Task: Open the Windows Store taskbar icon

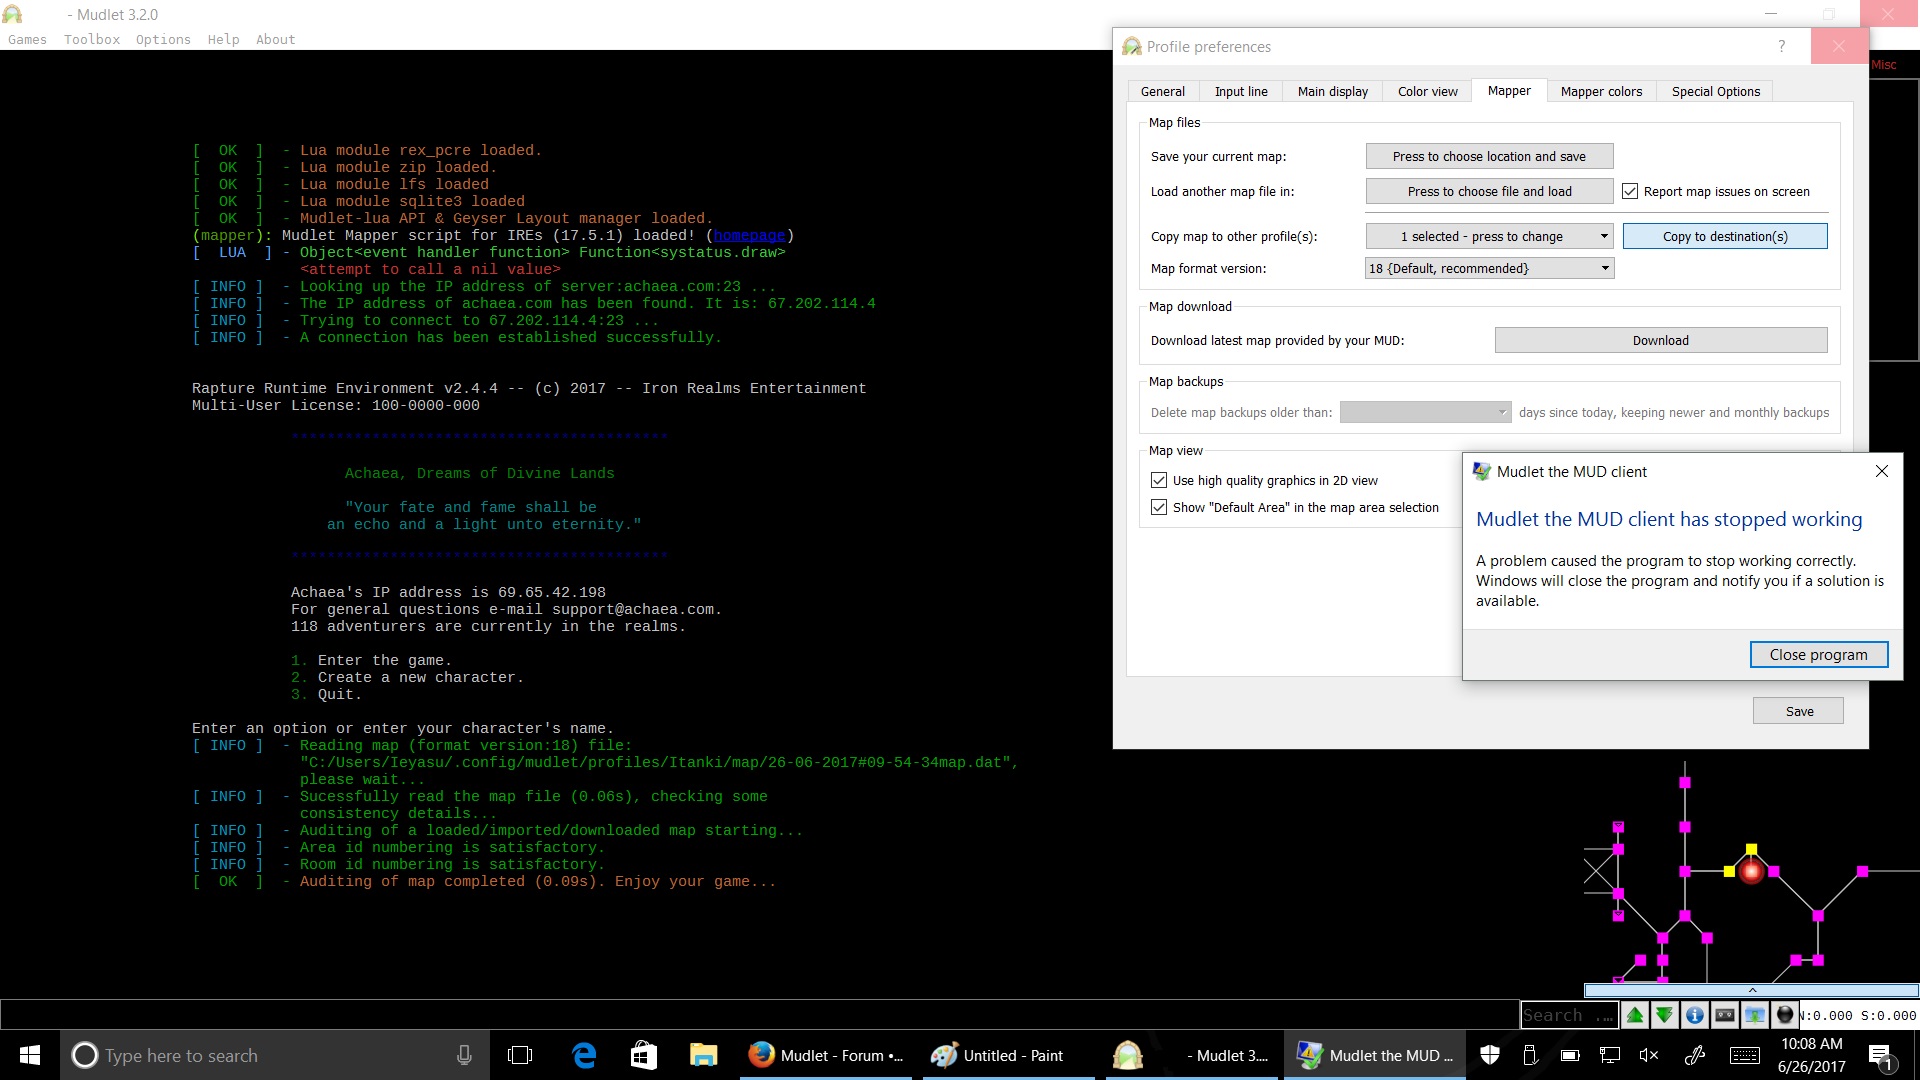Action: (x=644, y=1055)
